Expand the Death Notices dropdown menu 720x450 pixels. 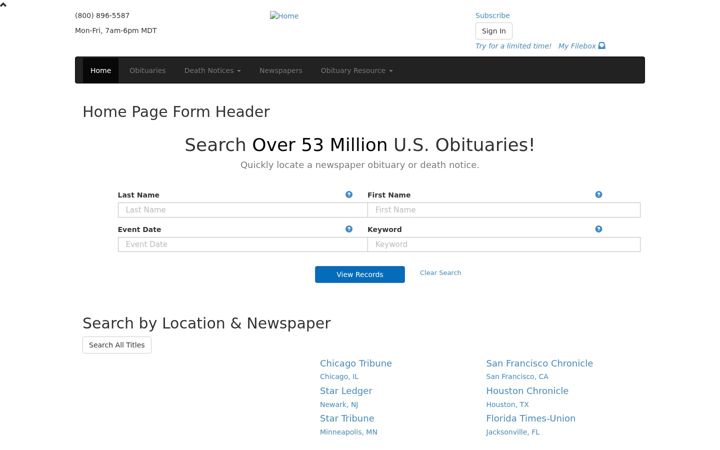point(212,70)
